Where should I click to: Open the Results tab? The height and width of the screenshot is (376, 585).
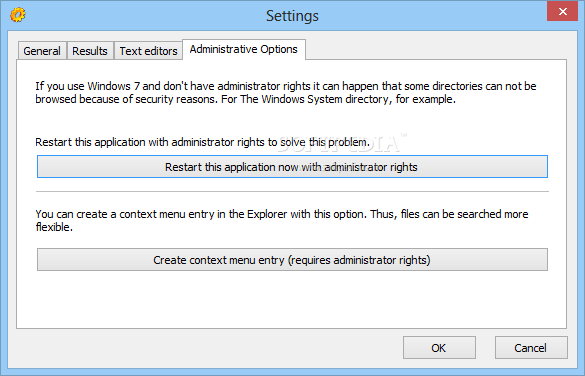[x=90, y=51]
